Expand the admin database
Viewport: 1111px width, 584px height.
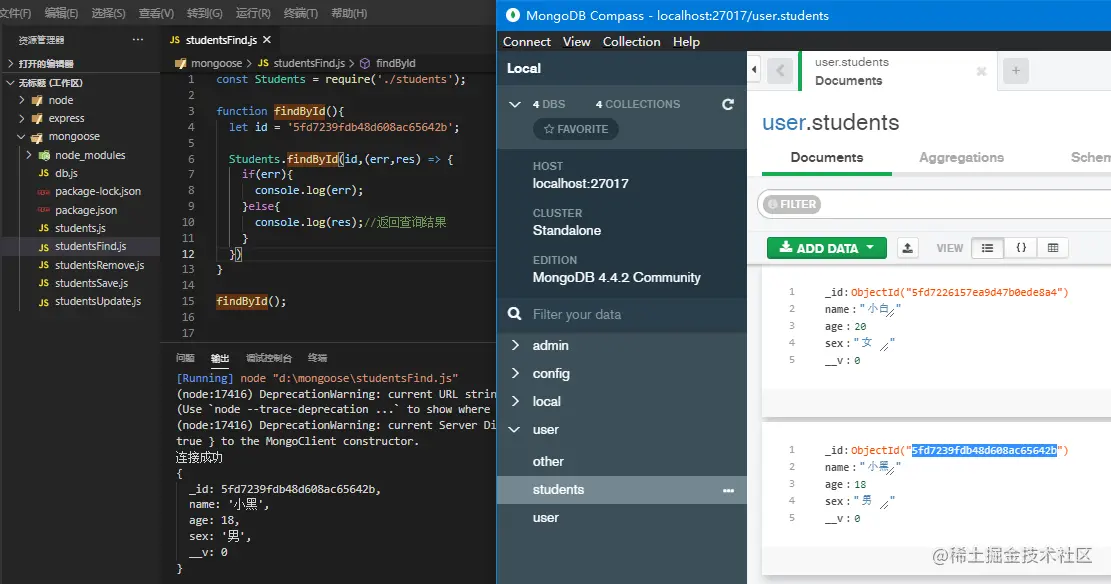(x=515, y=345)
